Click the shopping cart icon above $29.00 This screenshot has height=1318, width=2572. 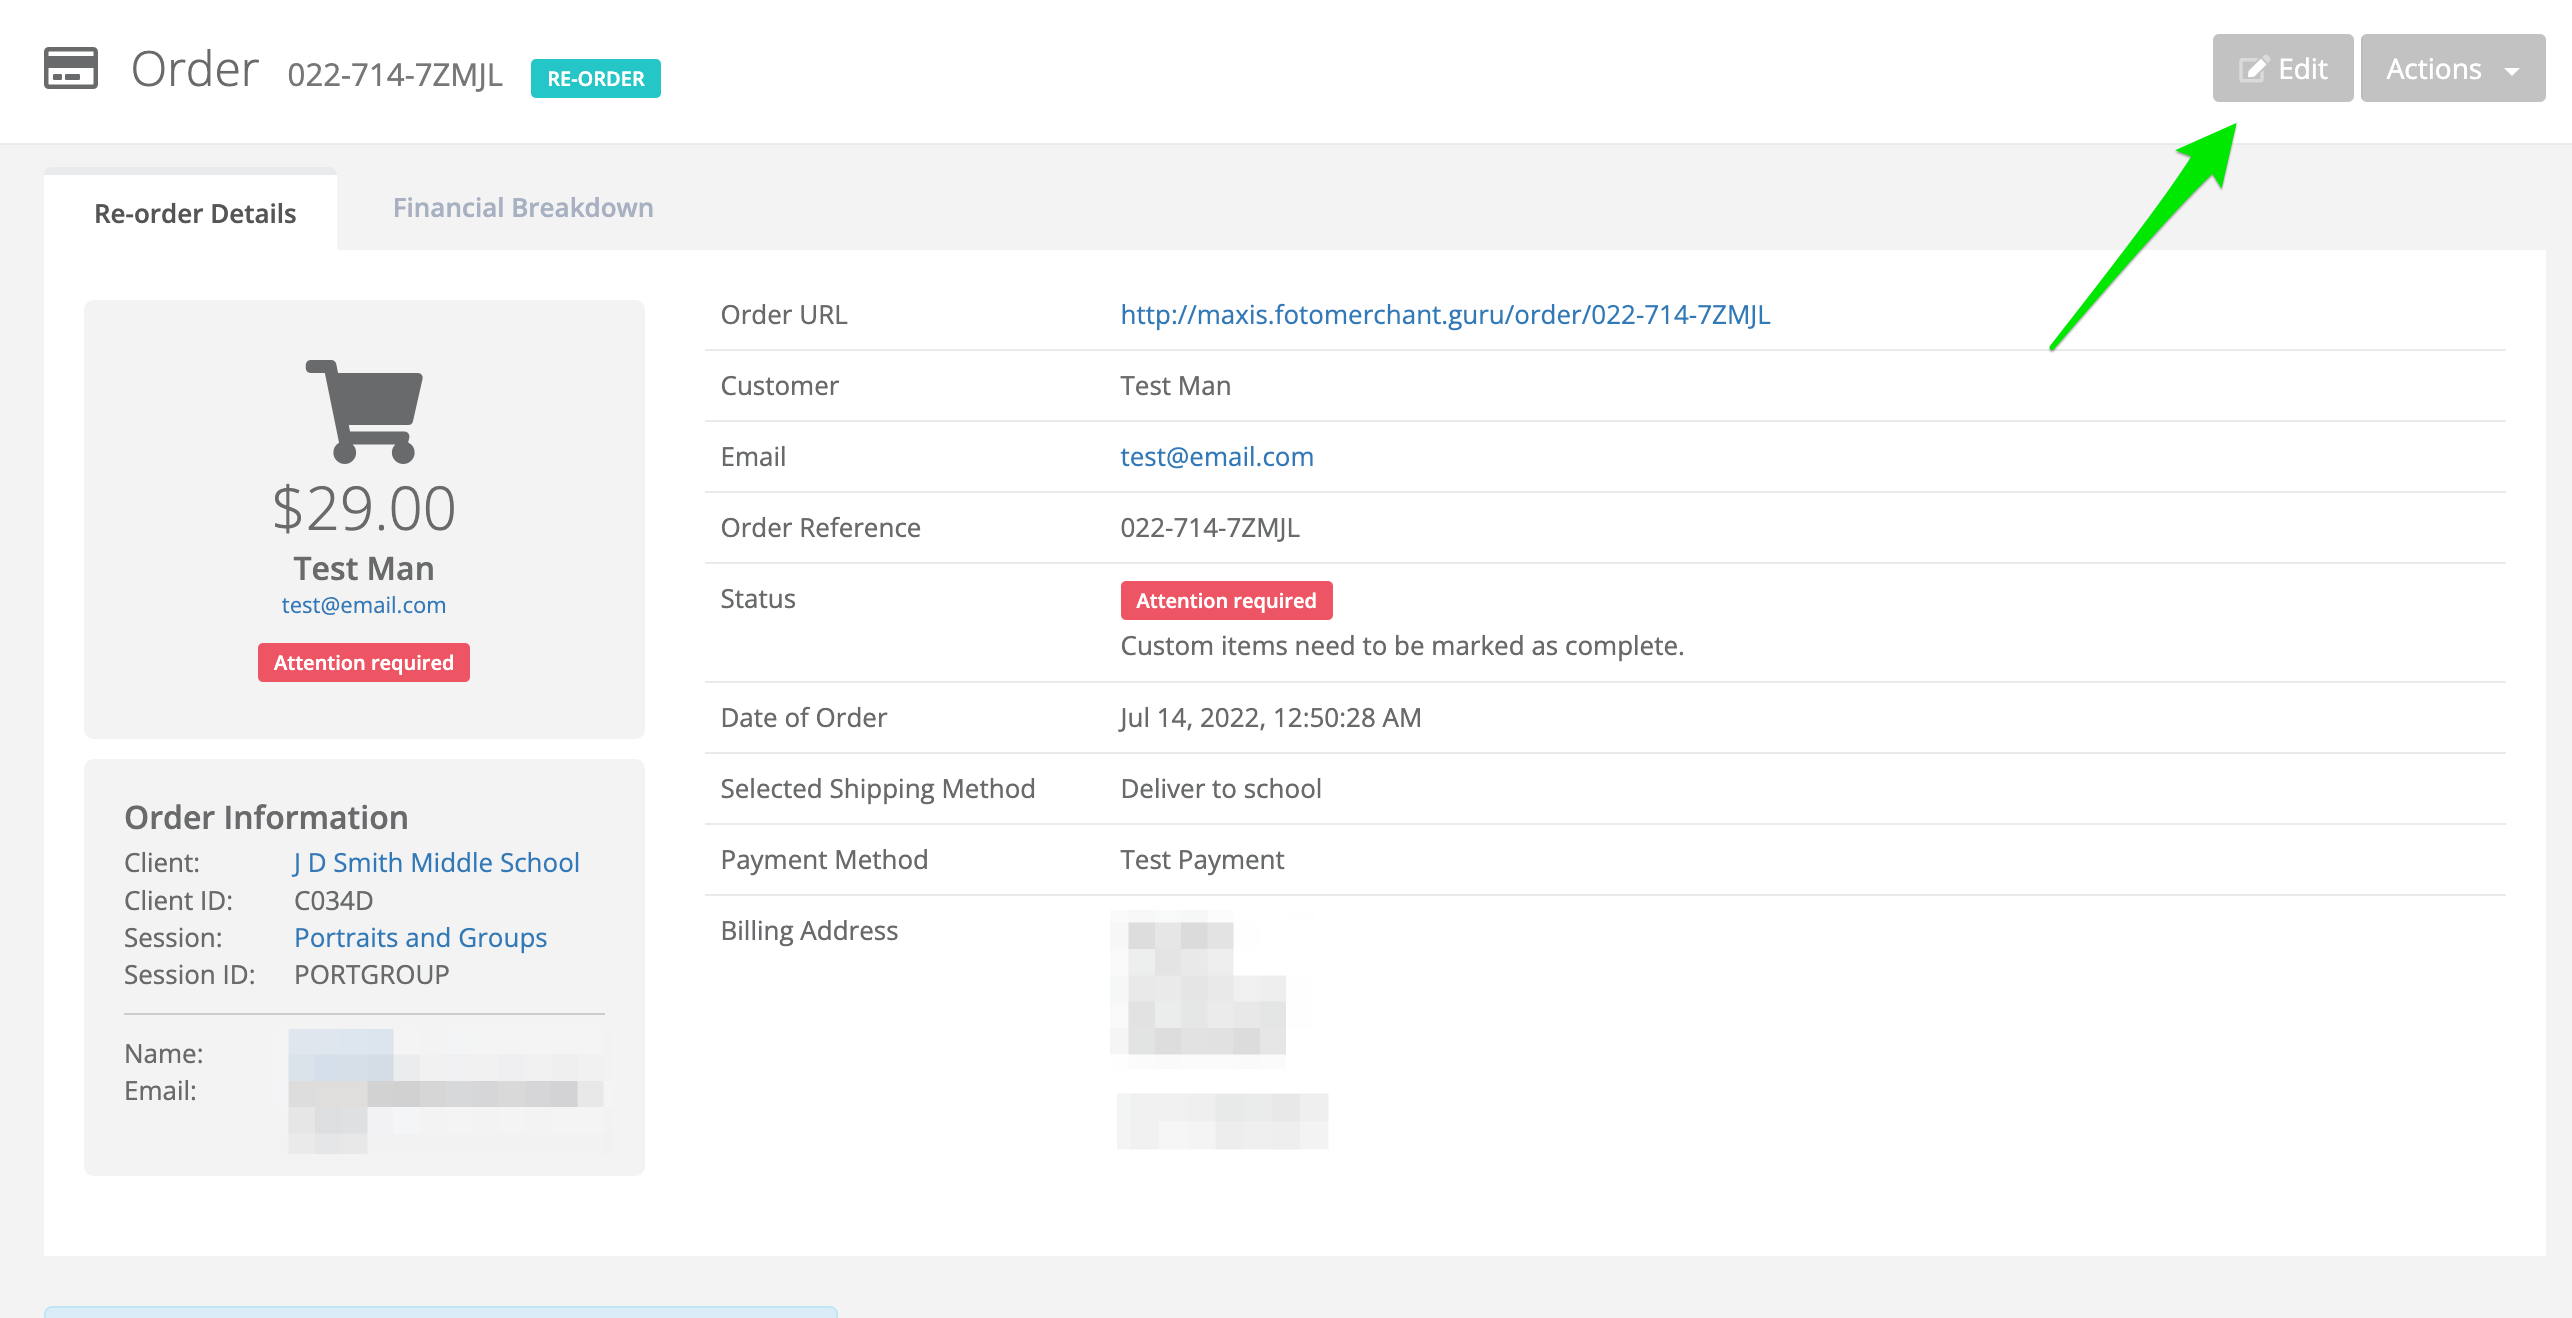(364, 411)
